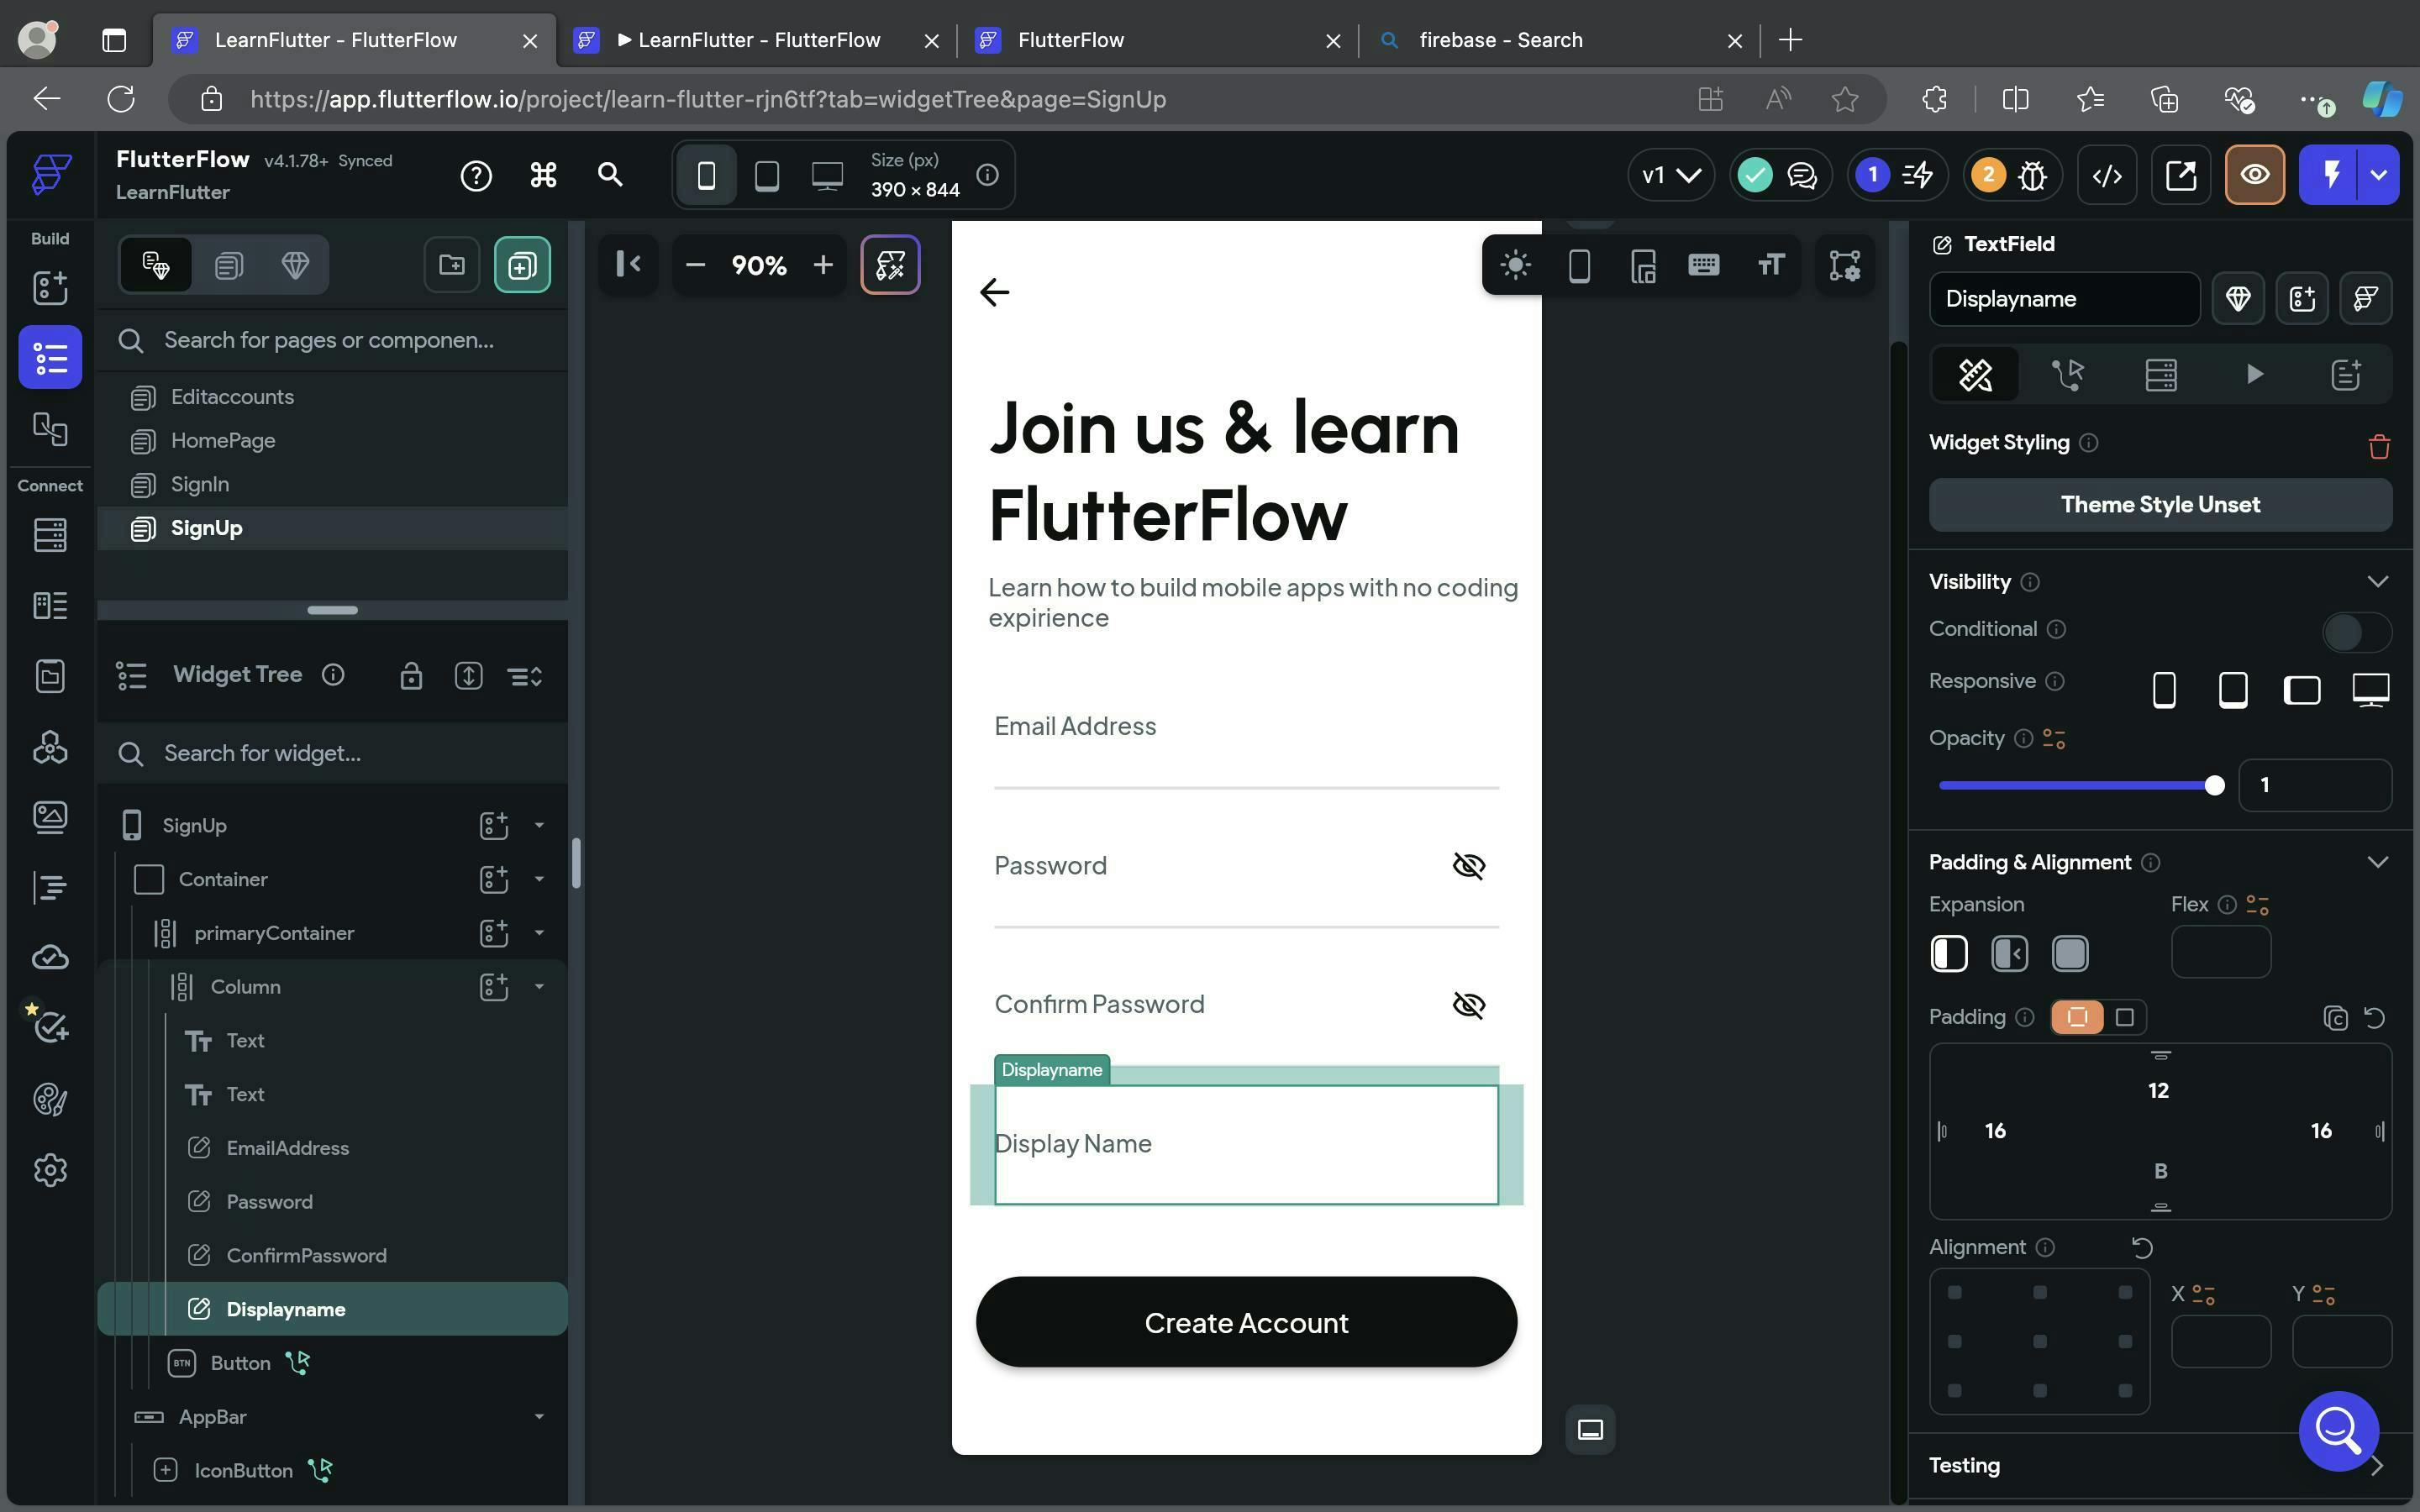
Task: Click the Firestore database icon under Connect
Action: (x=50, y=534)
